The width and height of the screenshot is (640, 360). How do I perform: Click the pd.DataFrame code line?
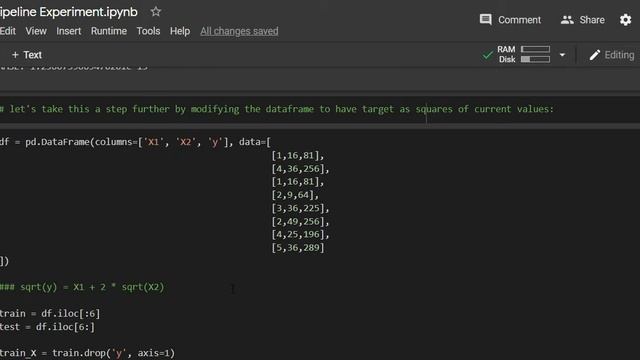point(135,142)
